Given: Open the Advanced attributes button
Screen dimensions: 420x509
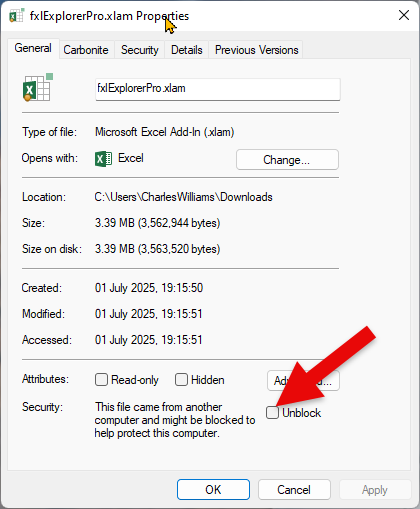Looking at the screenshot, I should click(303, 380).
